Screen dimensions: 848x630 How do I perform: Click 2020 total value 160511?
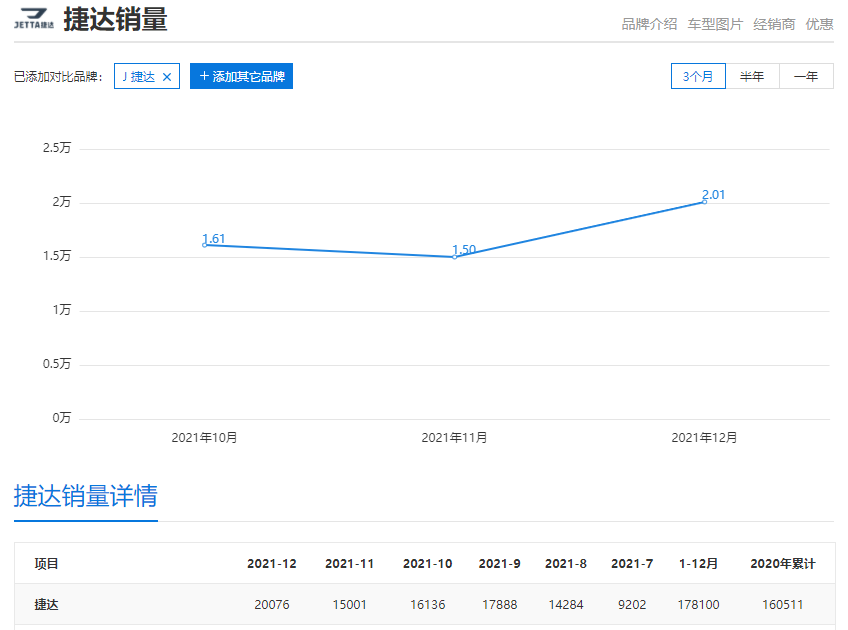click(x=783, y=605)
